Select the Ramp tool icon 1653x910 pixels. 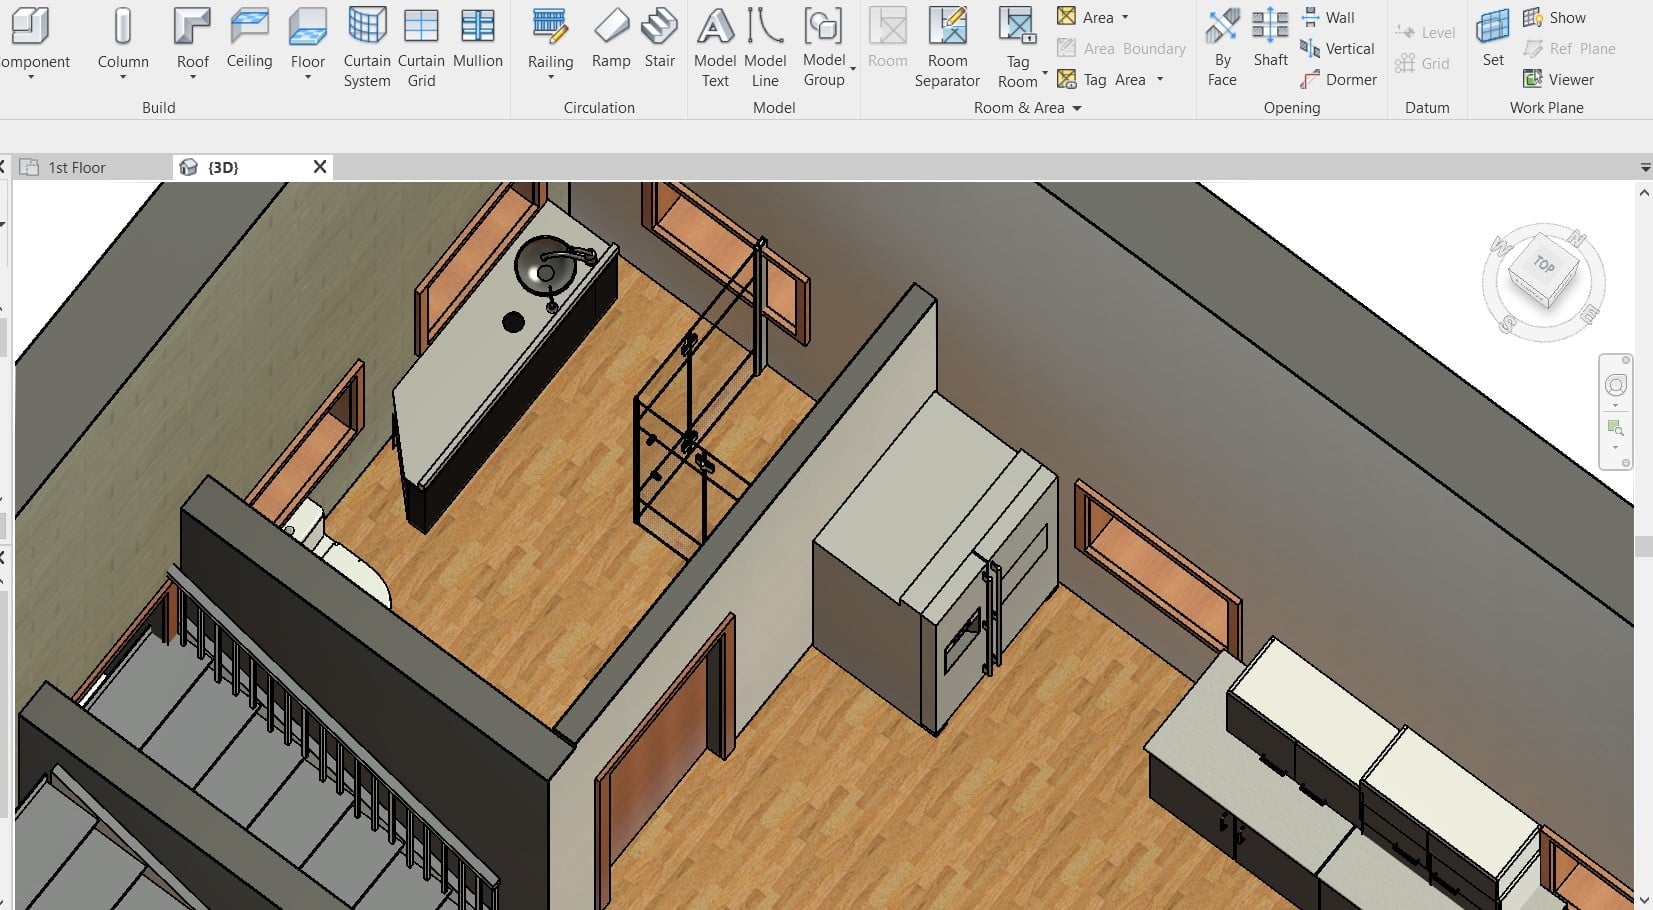[x=611, y=27]
